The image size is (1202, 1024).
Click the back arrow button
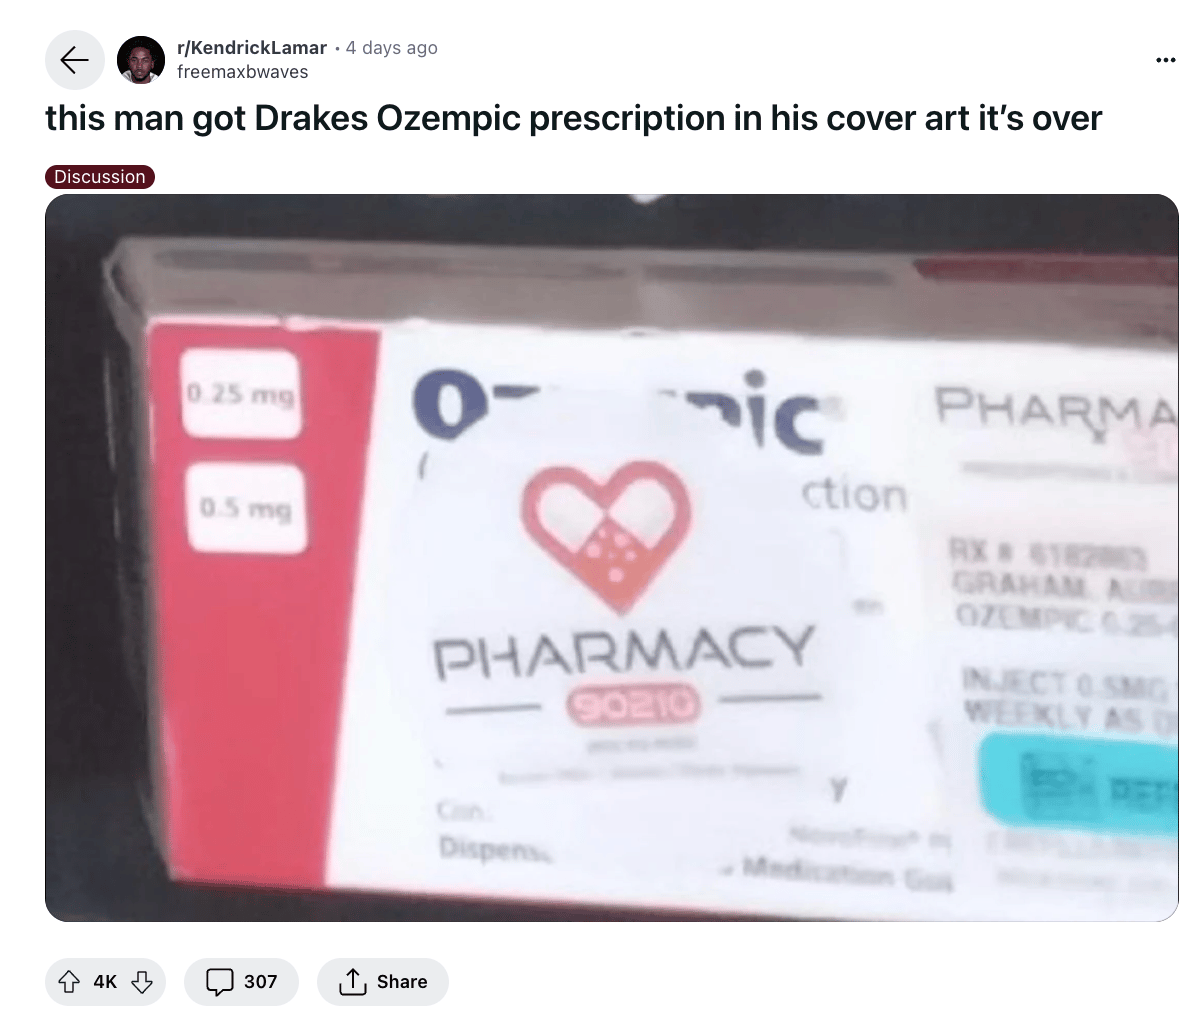(75, 60)
